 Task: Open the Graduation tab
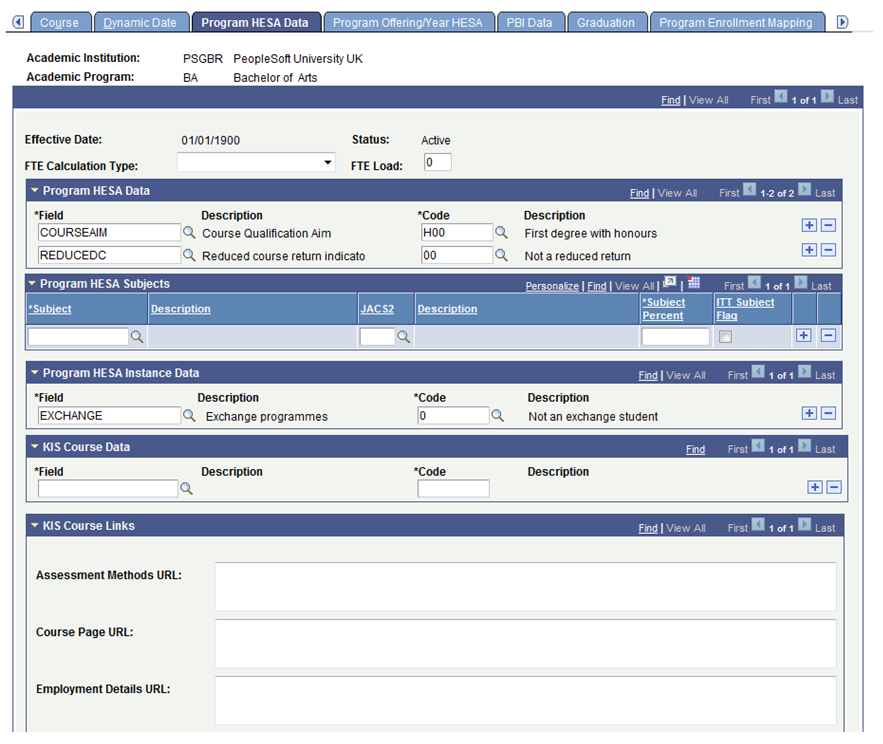click(x=607, y=20)
